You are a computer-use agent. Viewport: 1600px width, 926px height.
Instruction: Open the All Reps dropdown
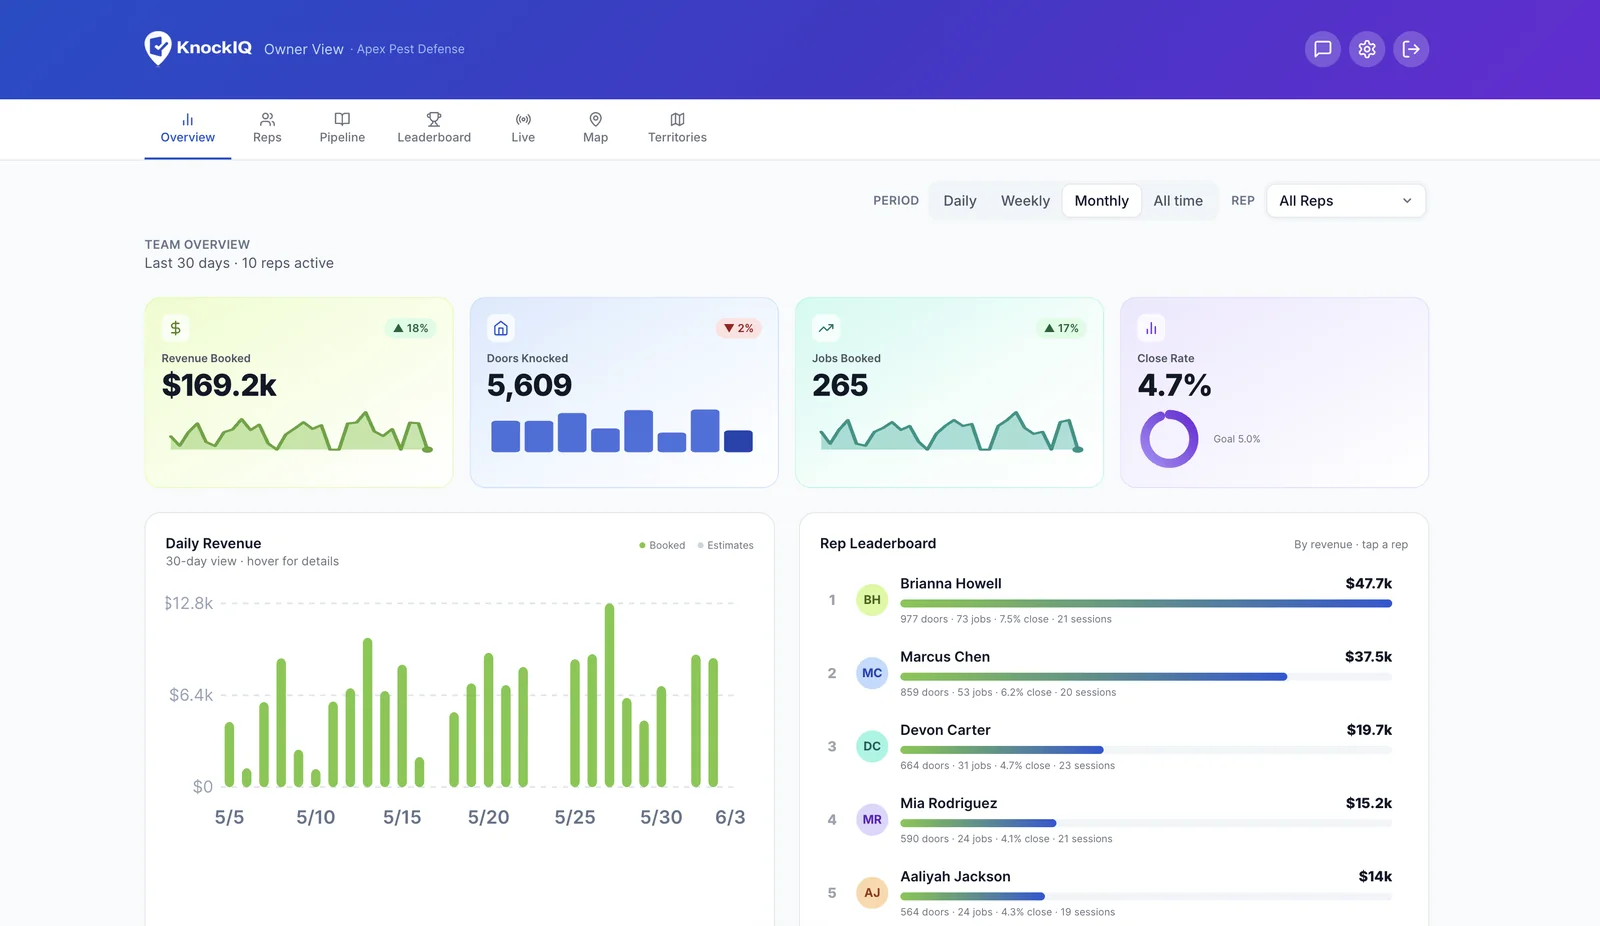pos(1346,201)
